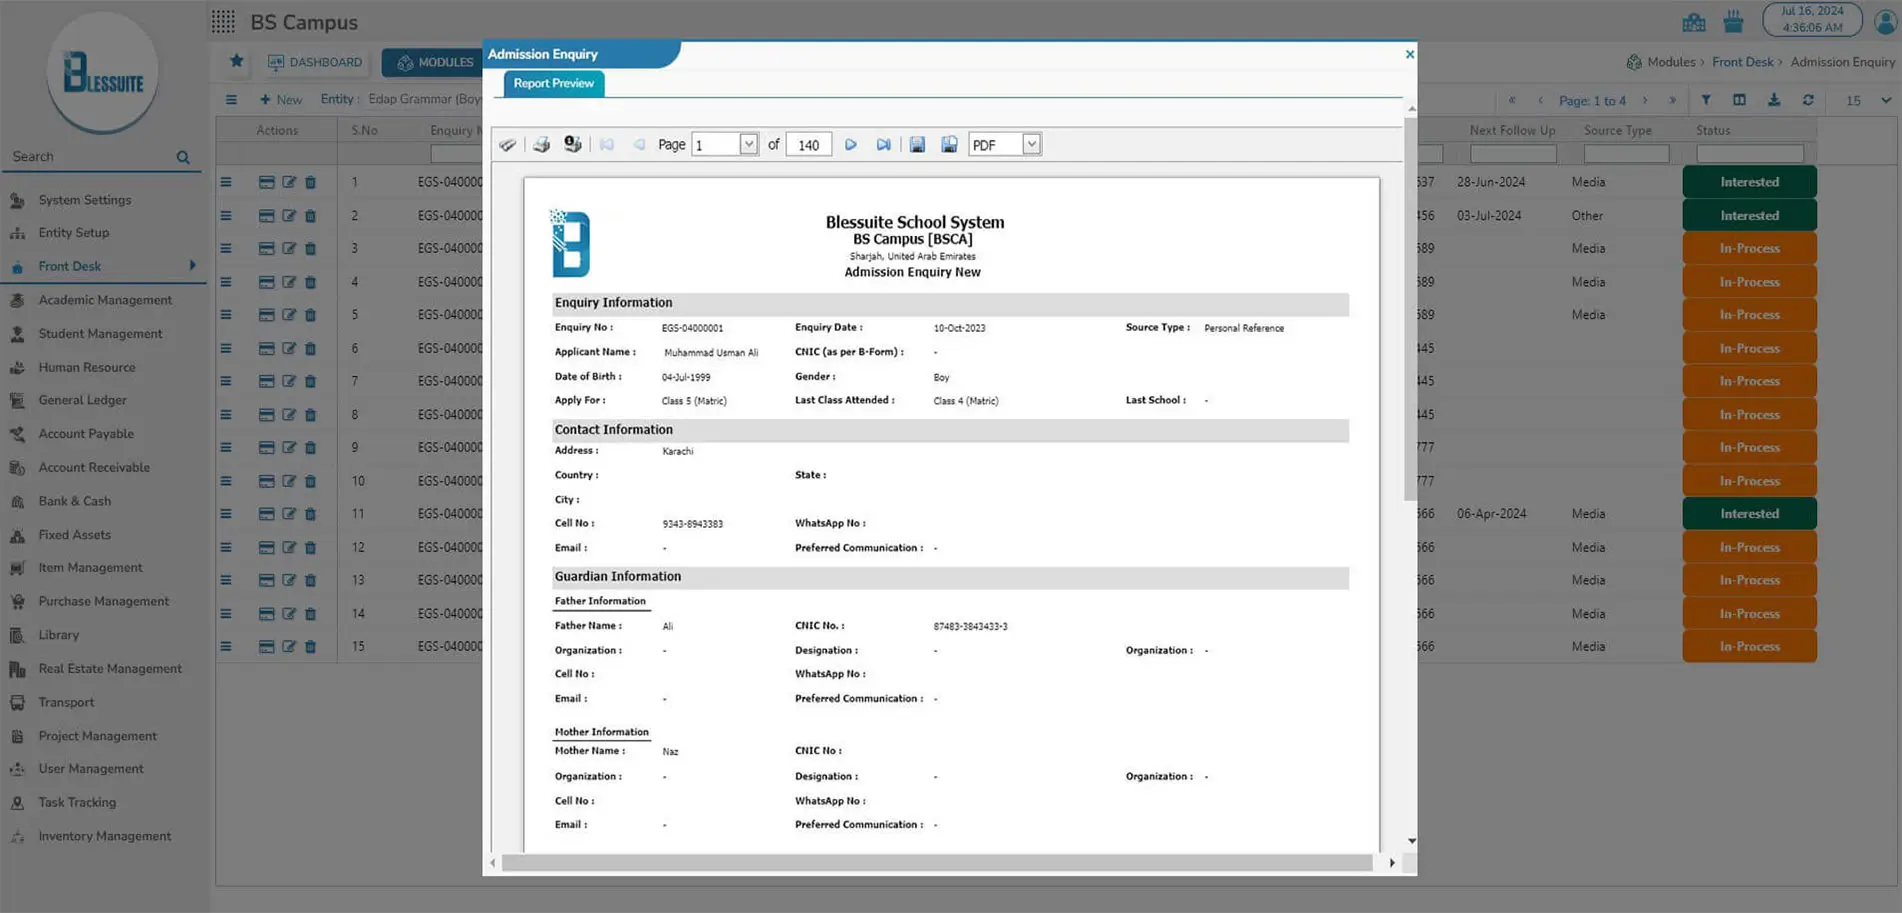
Task: Click the download icon in grid toolbar
Action: [x=1774, y=100]
